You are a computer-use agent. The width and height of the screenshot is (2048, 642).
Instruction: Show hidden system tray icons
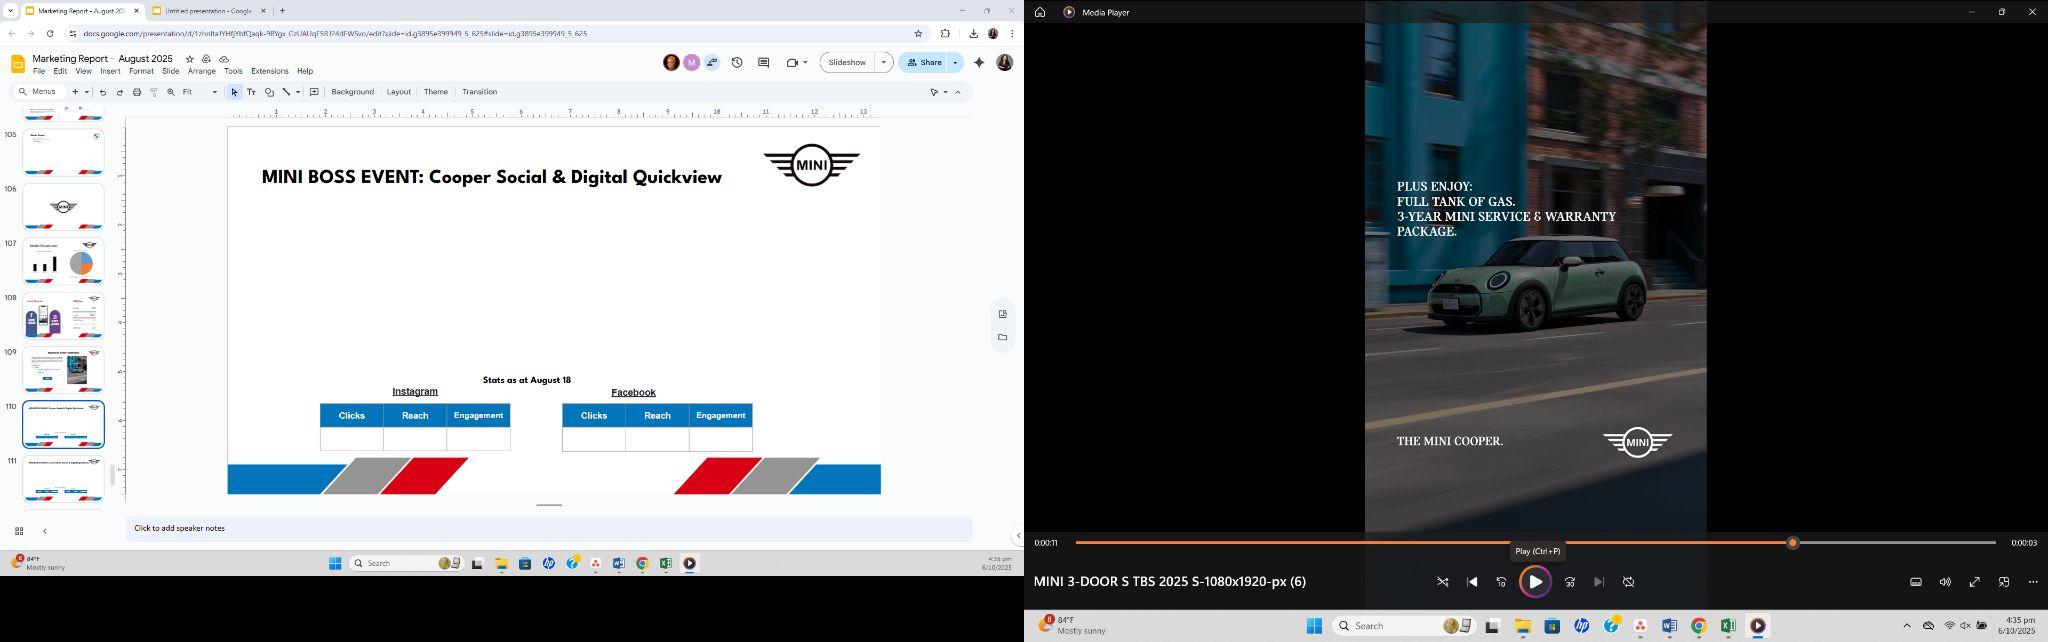pyautogui.click(x=1906, y=626)
